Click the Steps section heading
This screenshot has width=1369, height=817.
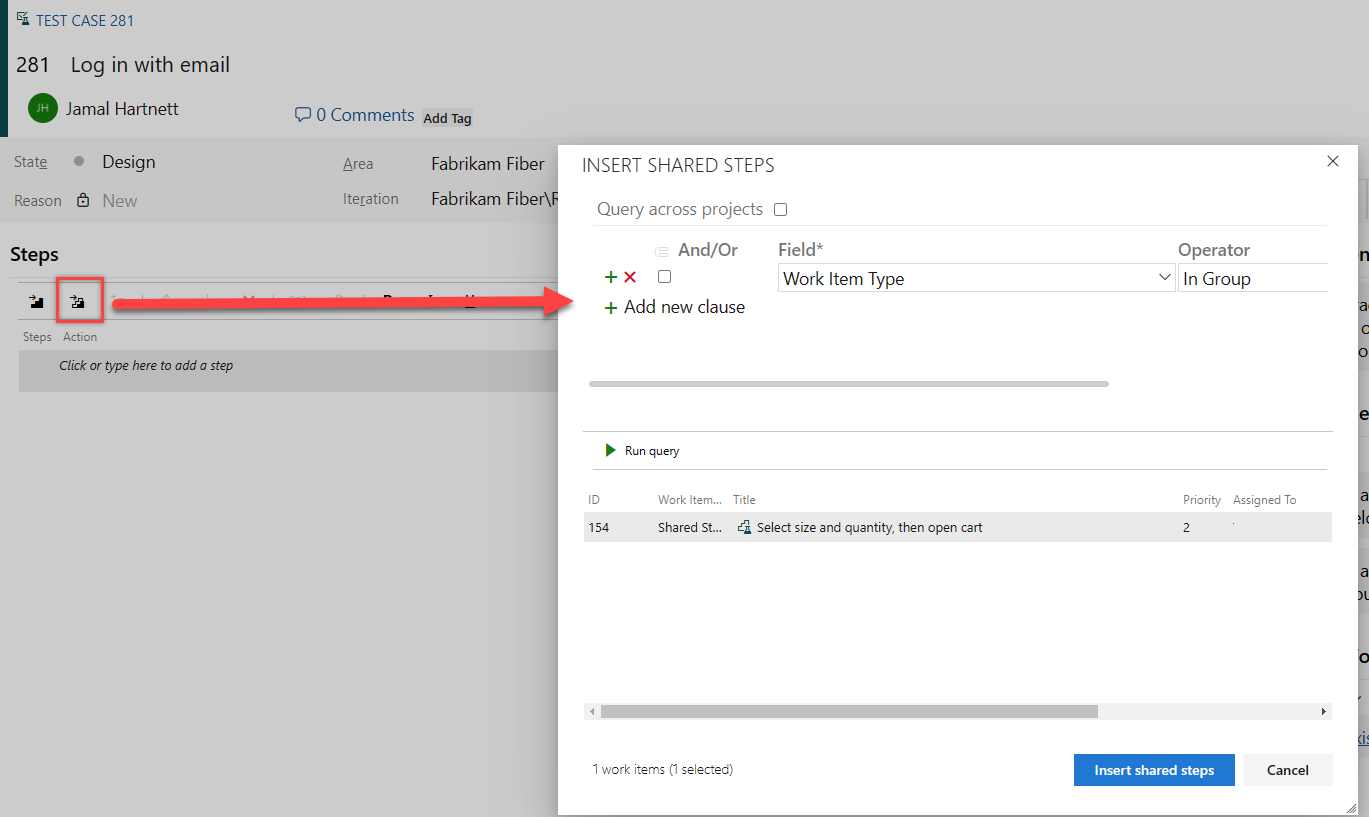click(34, 255)
